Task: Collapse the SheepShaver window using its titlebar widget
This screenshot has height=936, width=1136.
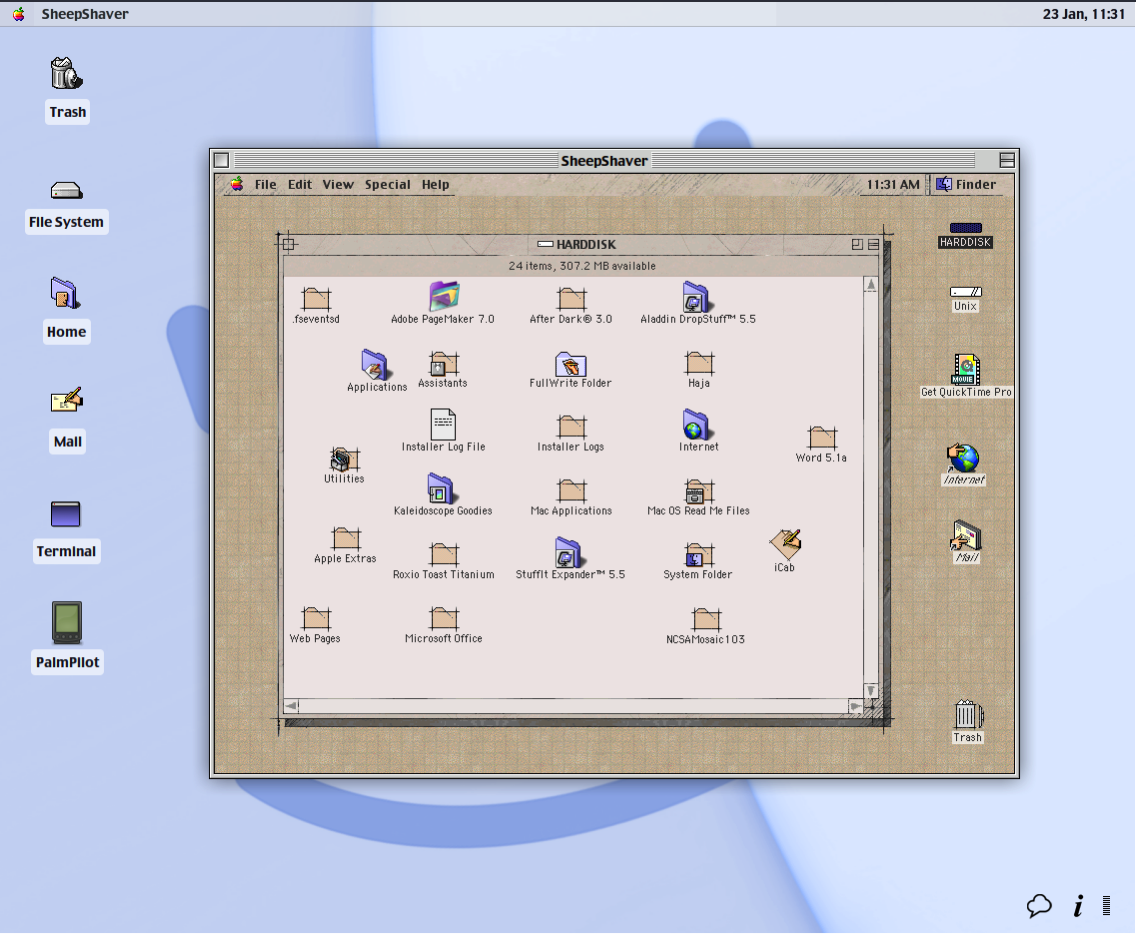Action: click(x=1006, y=160)
